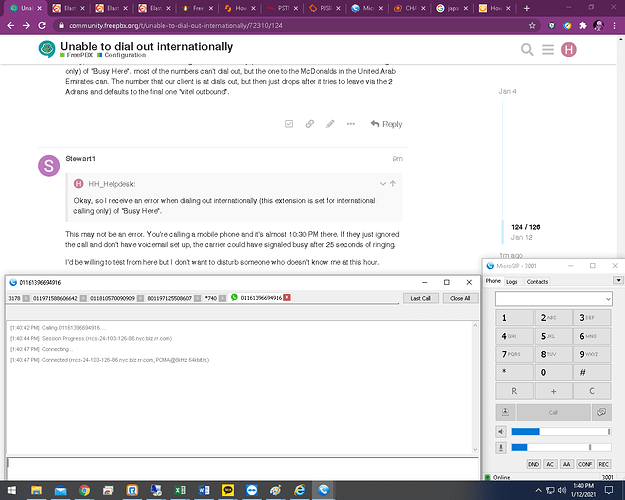Switch to the Logs tab in MicroSIP
This screenshot has width=625, height=500.
tap(512, 282)
